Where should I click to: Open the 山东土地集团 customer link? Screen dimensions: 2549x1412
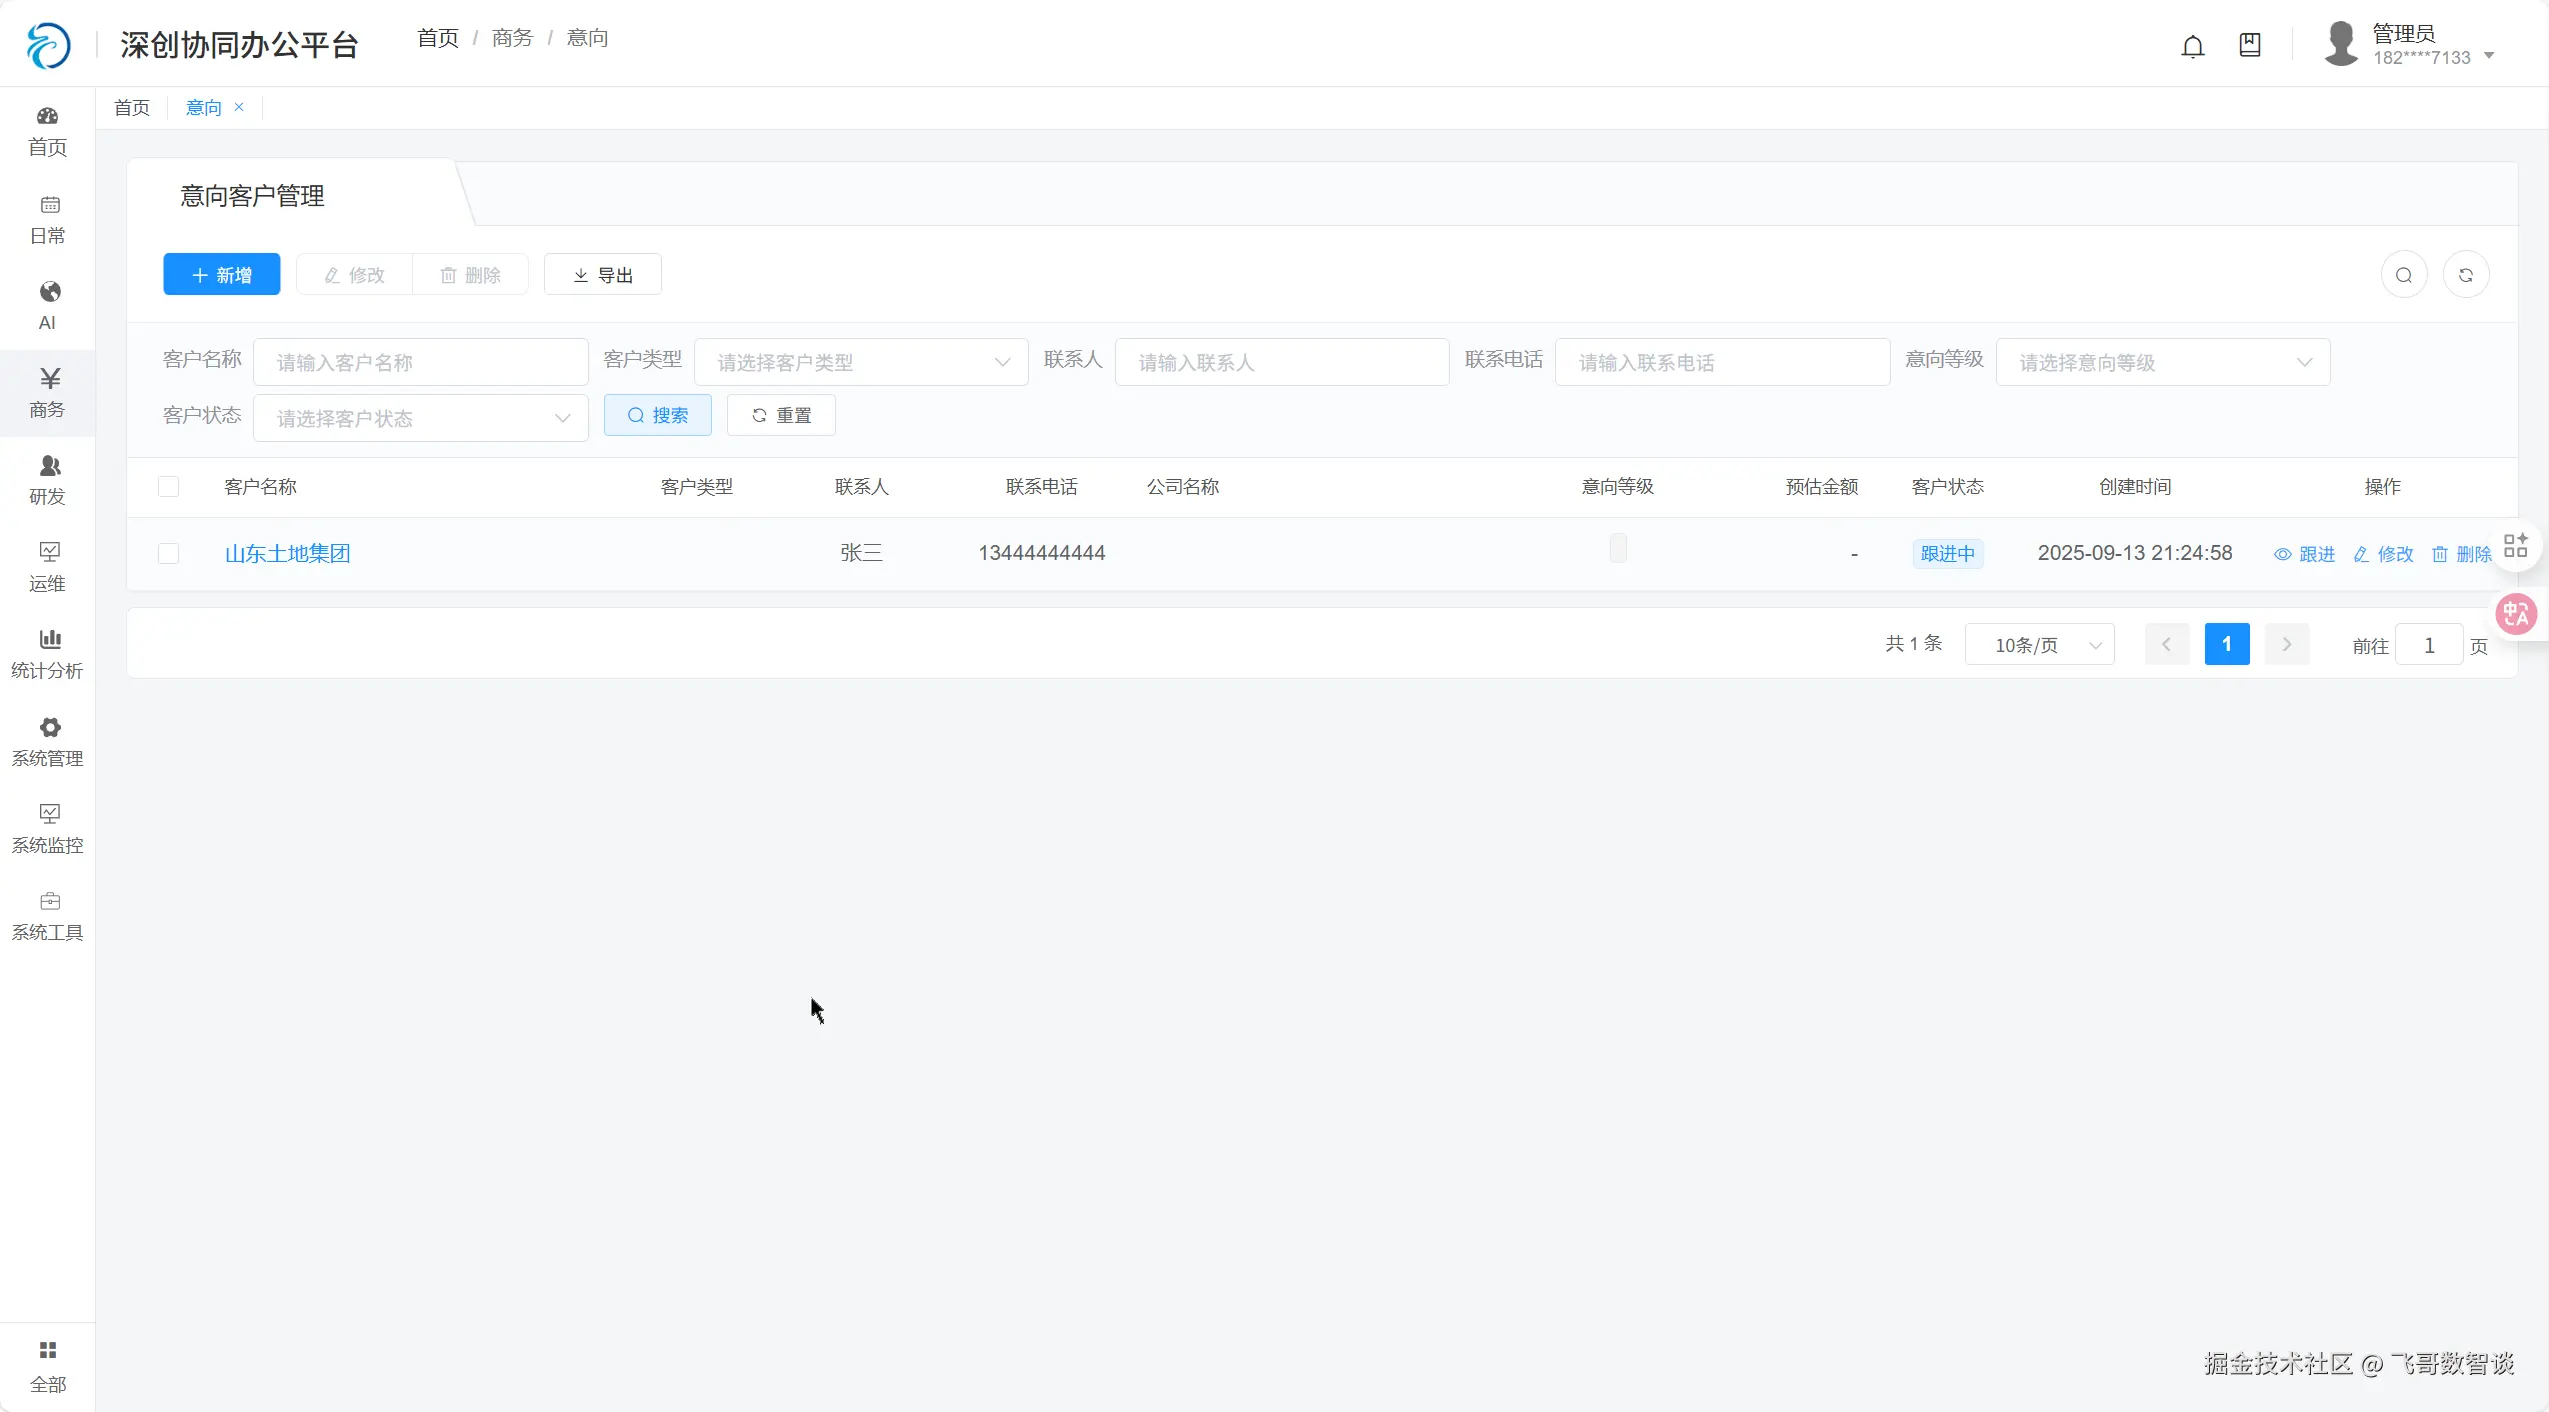287,554
